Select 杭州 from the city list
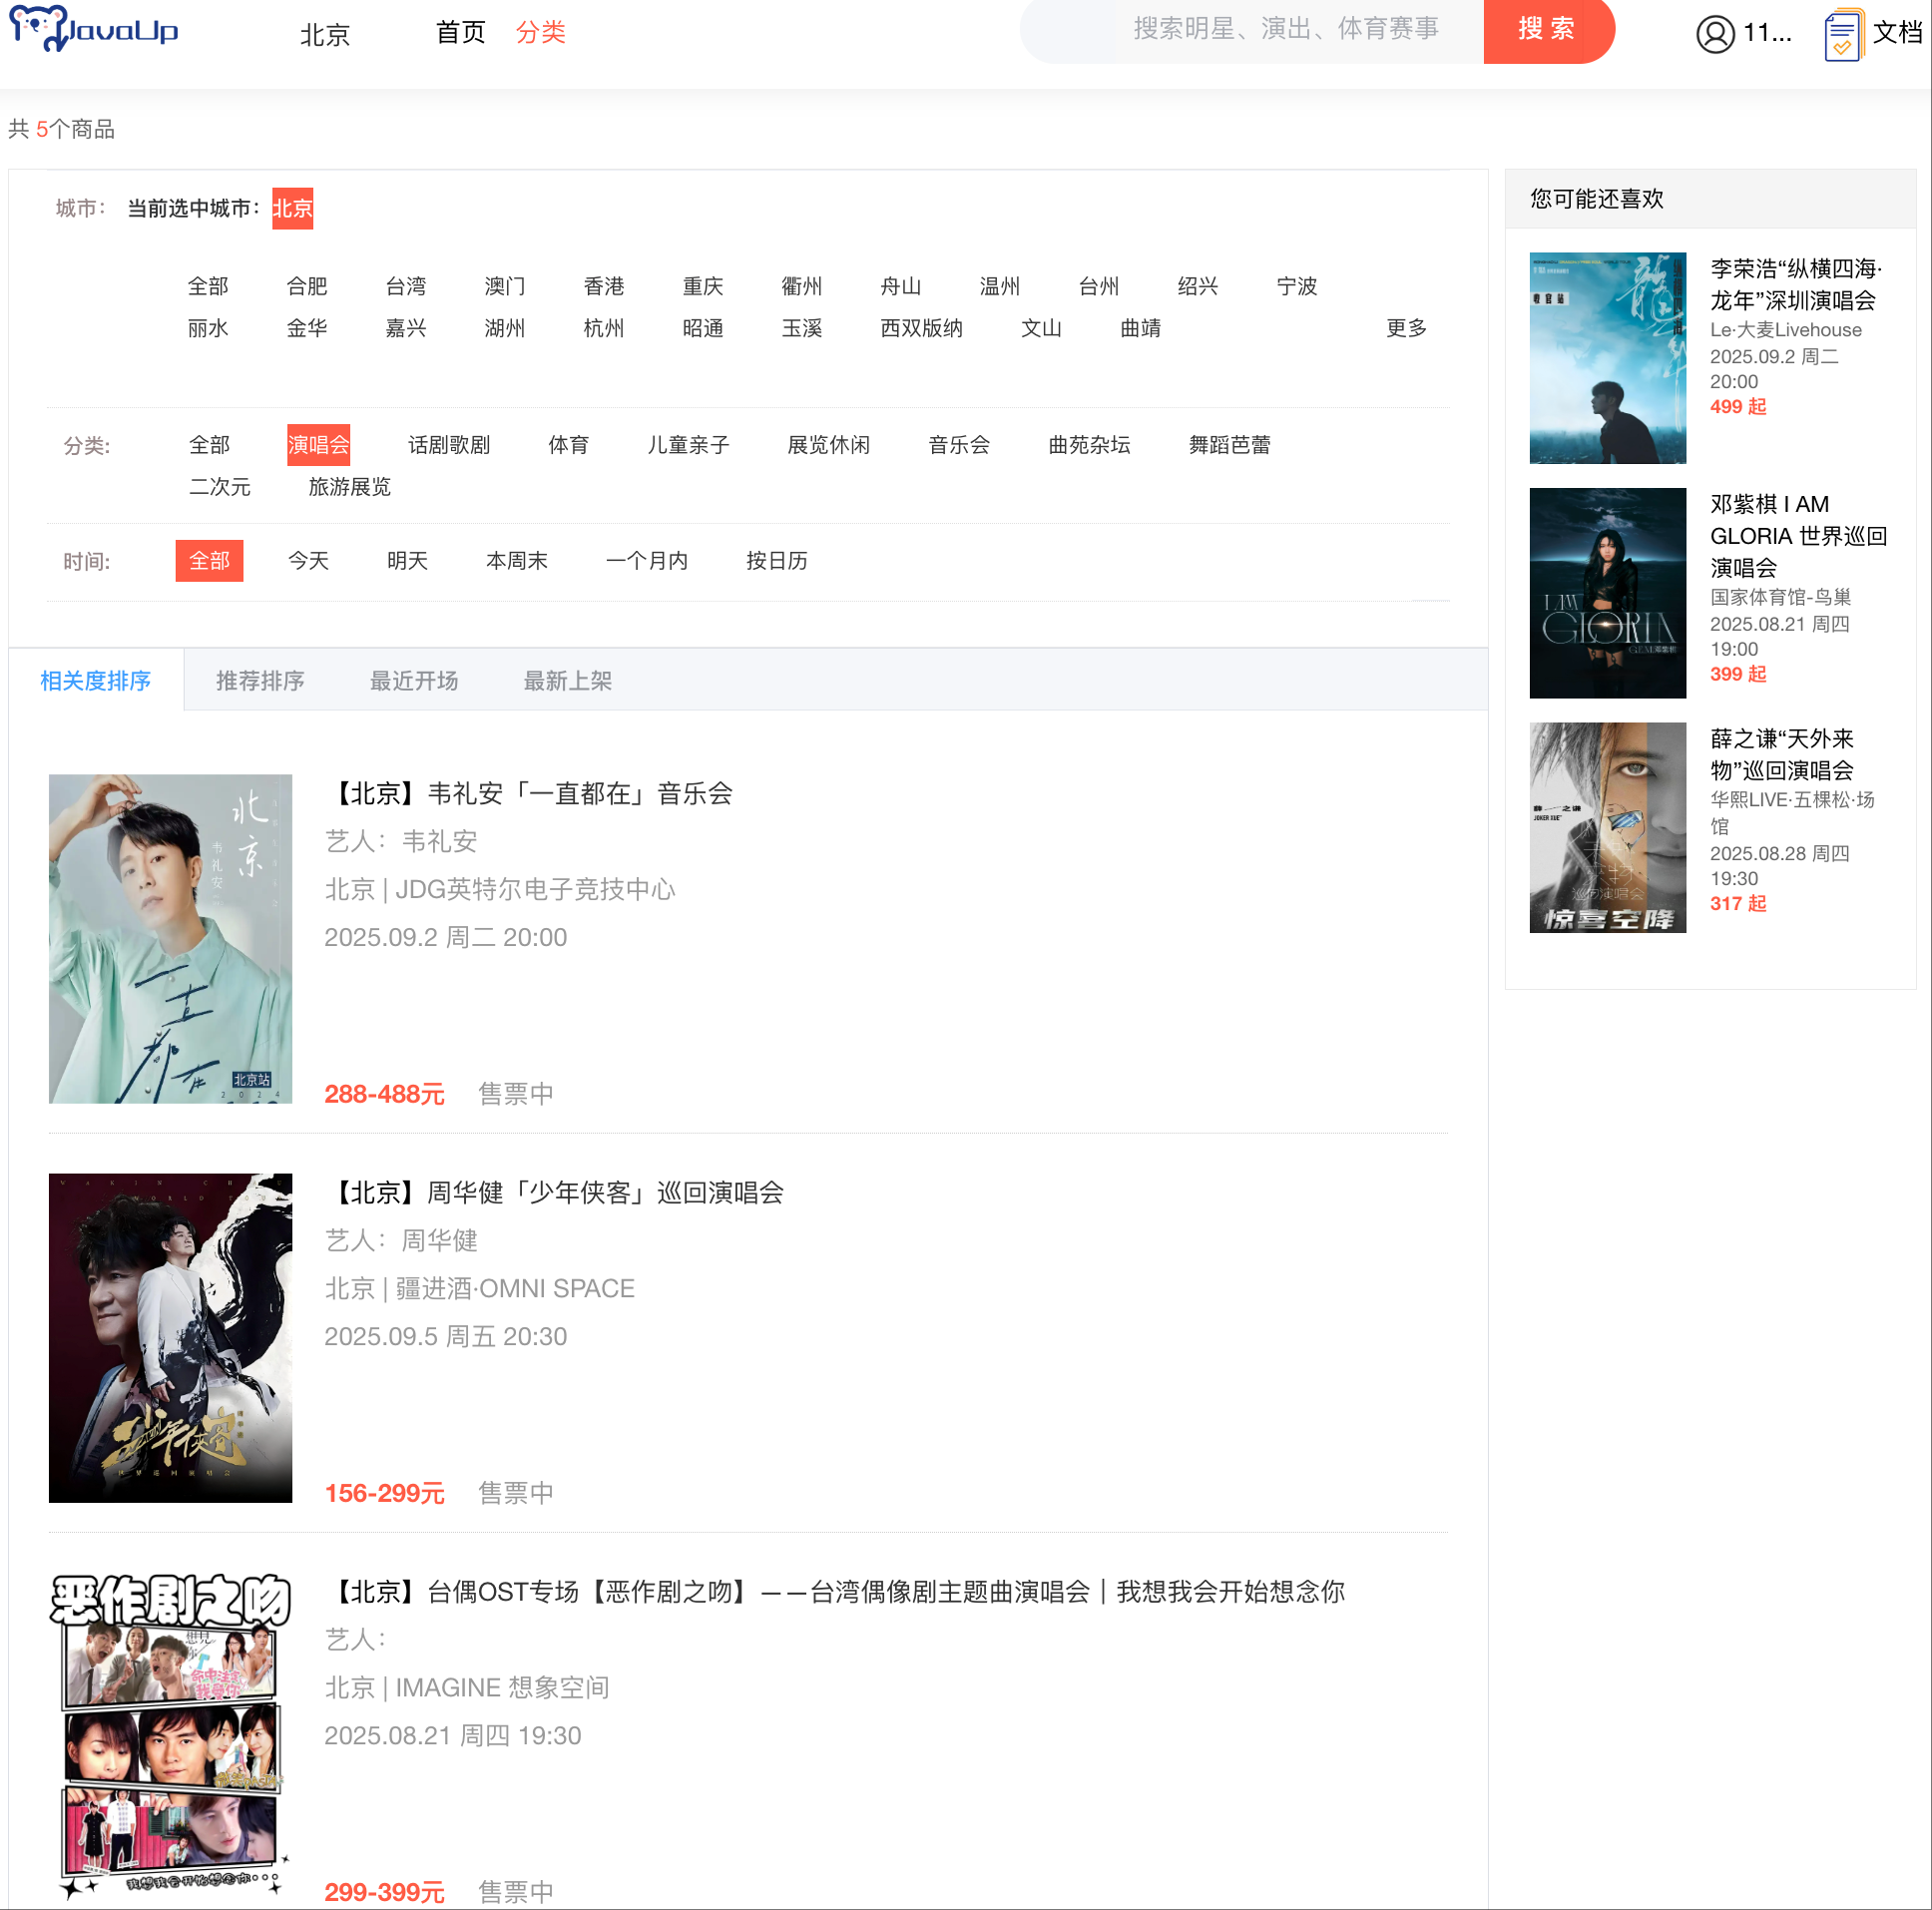 pyautogui.click(x=604, y=328)
